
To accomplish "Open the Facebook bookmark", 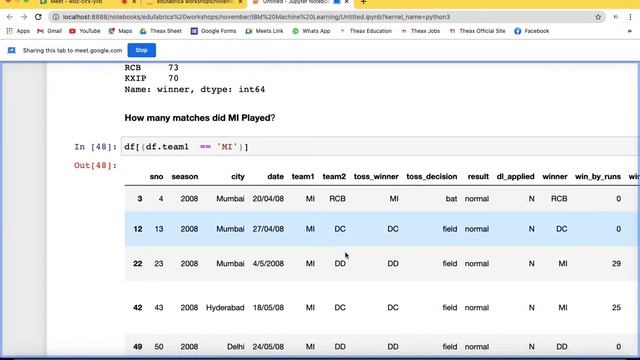I will pyautogui.click(x=531, y=31).
